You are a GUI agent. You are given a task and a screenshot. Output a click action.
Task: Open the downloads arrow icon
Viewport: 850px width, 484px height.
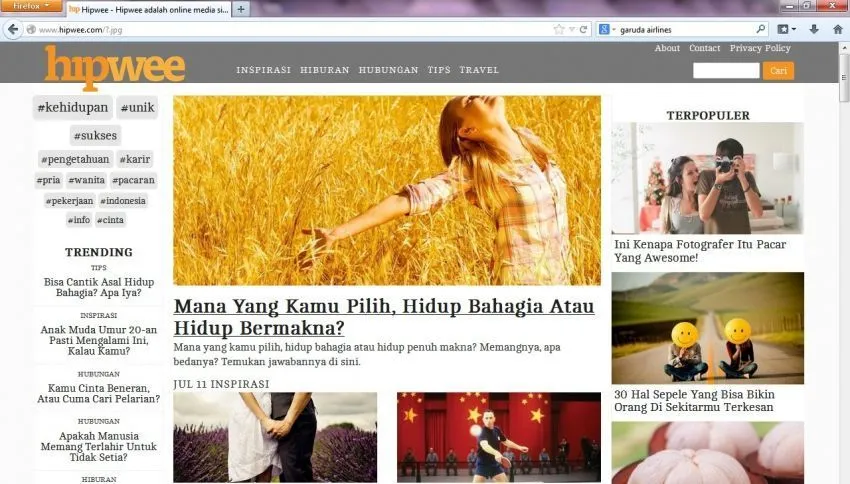pyautogui.click(x=814, y=29)
